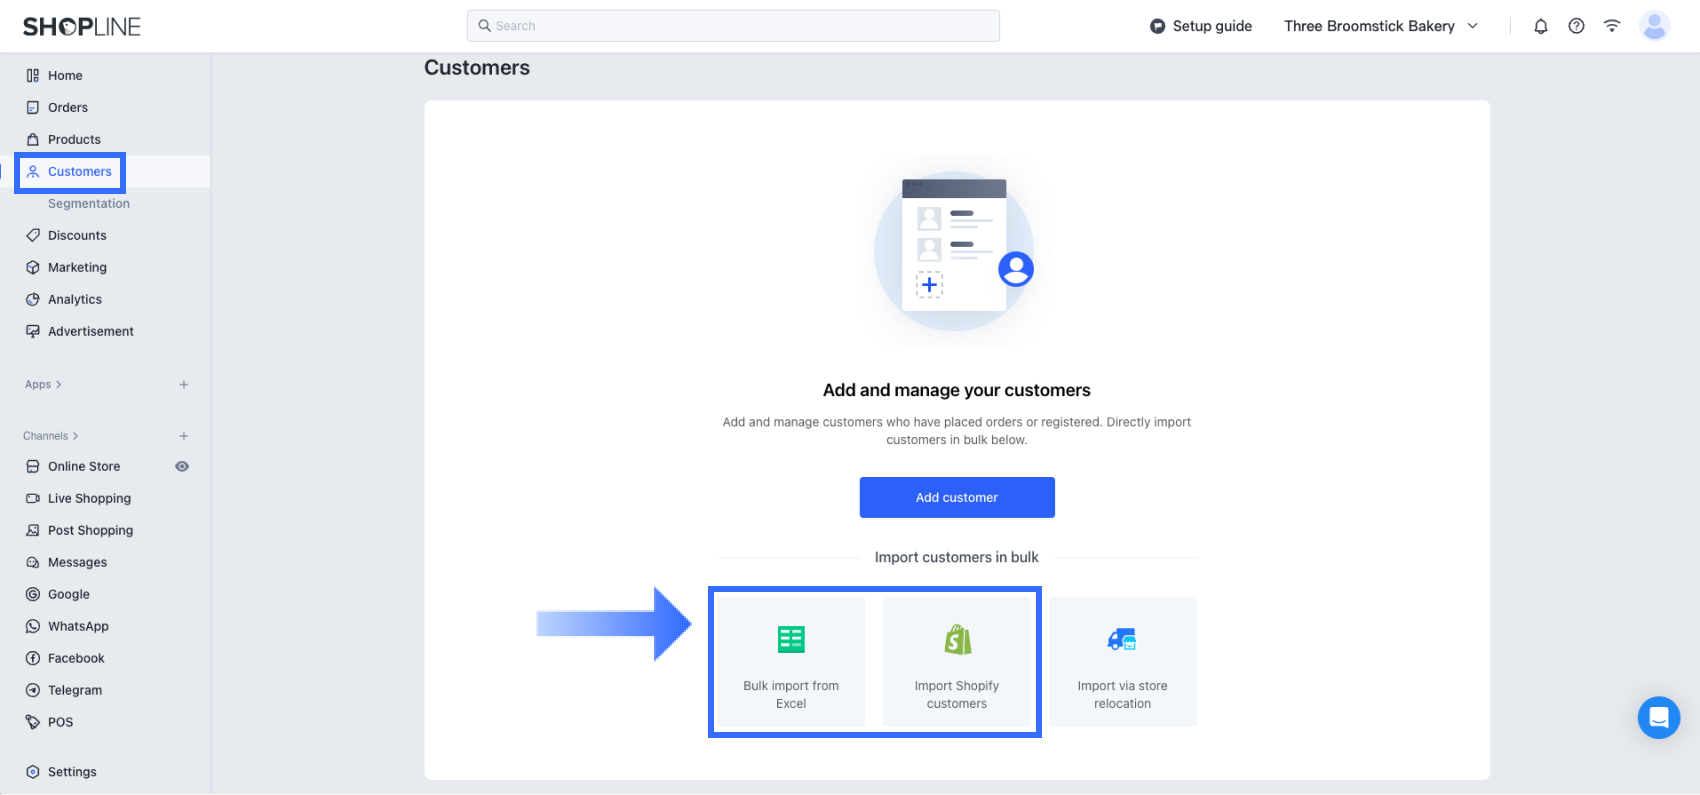Choose Import Shopify customers
This screenshot has width=1700, height=795.
tap(957, 661)
